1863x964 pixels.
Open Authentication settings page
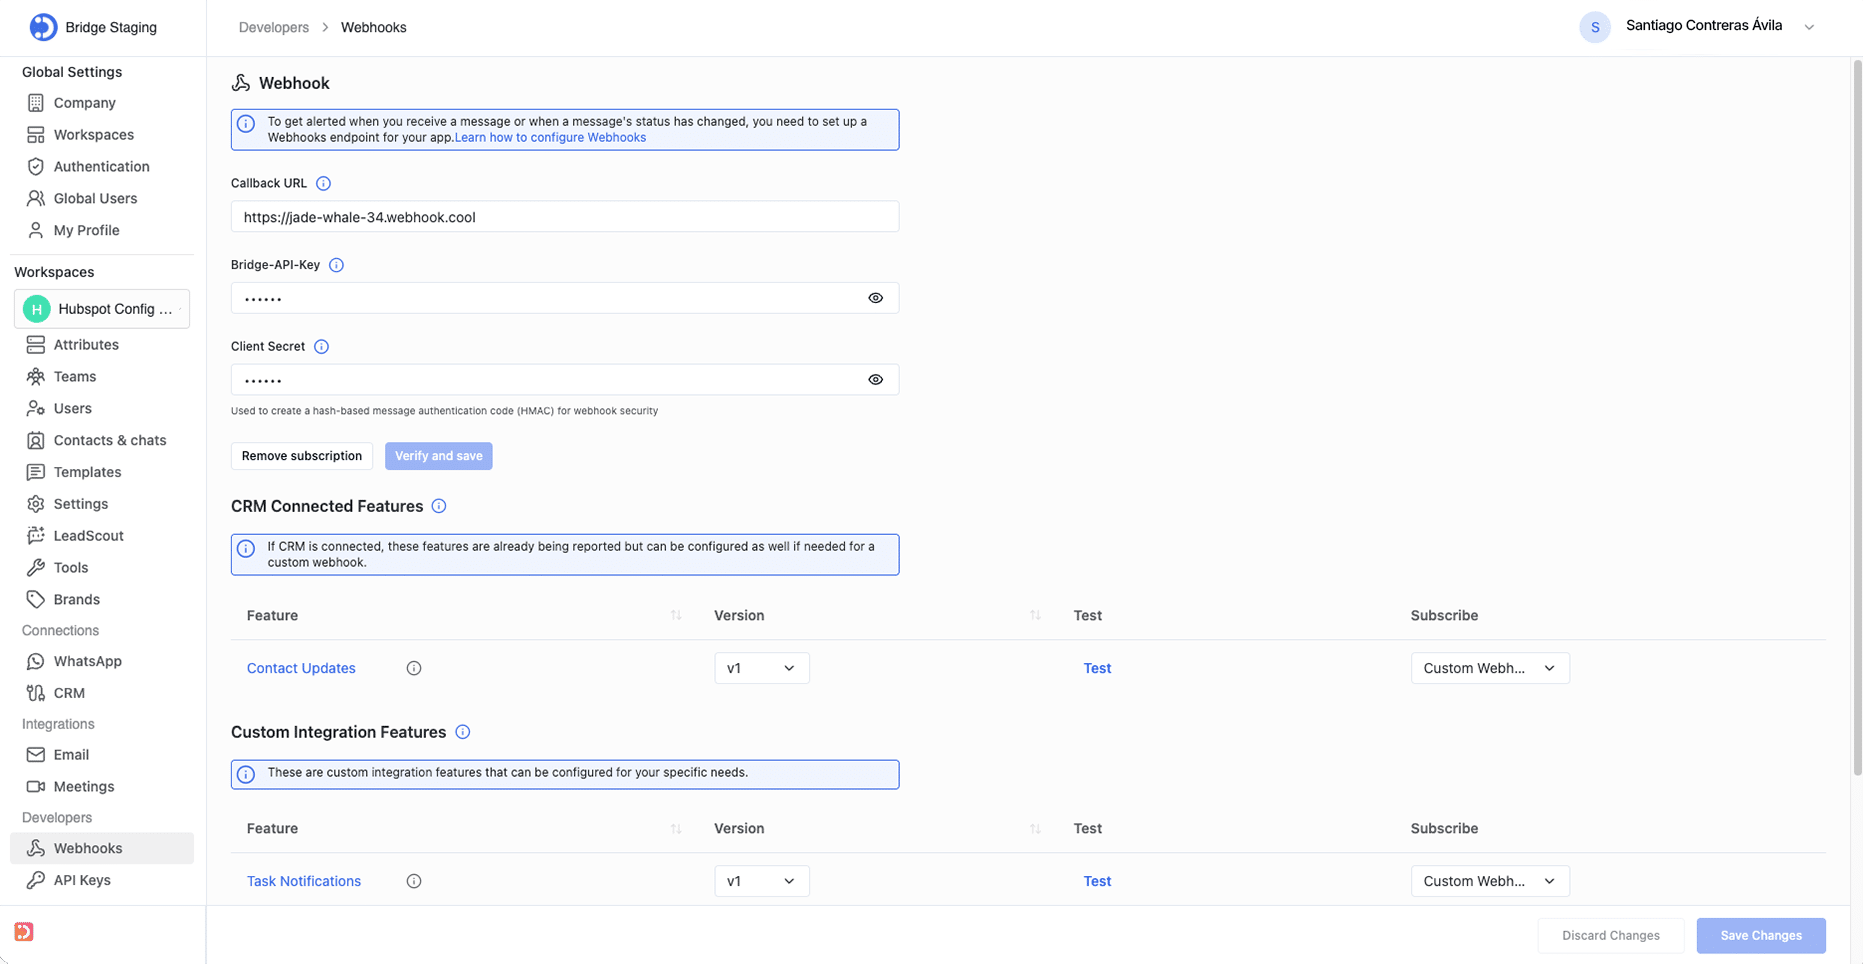click(102, 167)
